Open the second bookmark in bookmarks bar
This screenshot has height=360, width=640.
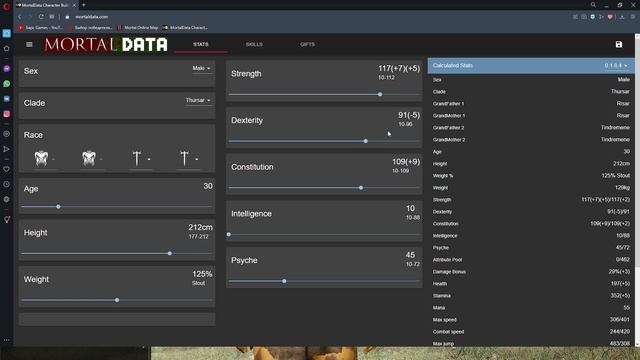click(x=90, y=28)
